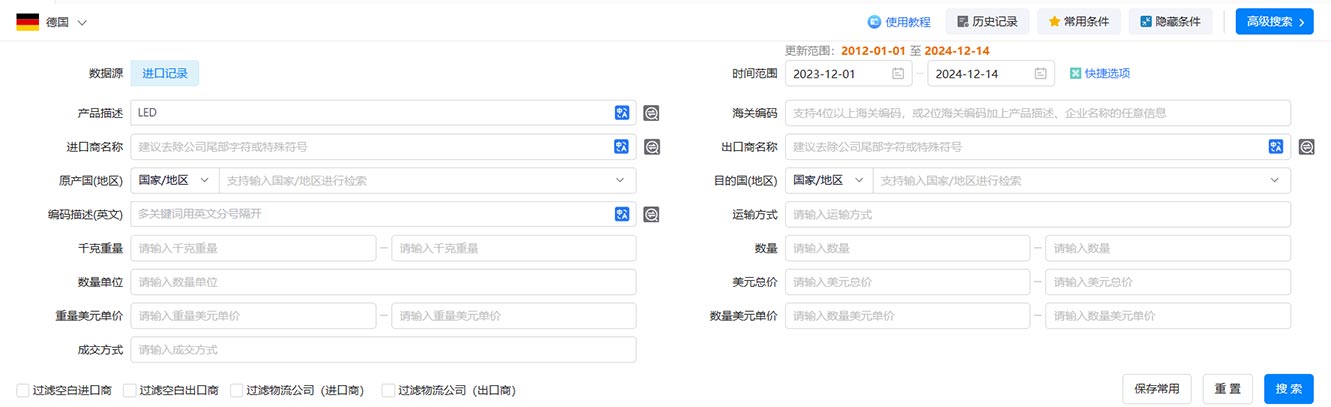Image resolution: width=1331 pixels, height=407 pixels.
Task: Open calendar icon for end date 2024-12-14
Action: click(x=1041, y=73)
